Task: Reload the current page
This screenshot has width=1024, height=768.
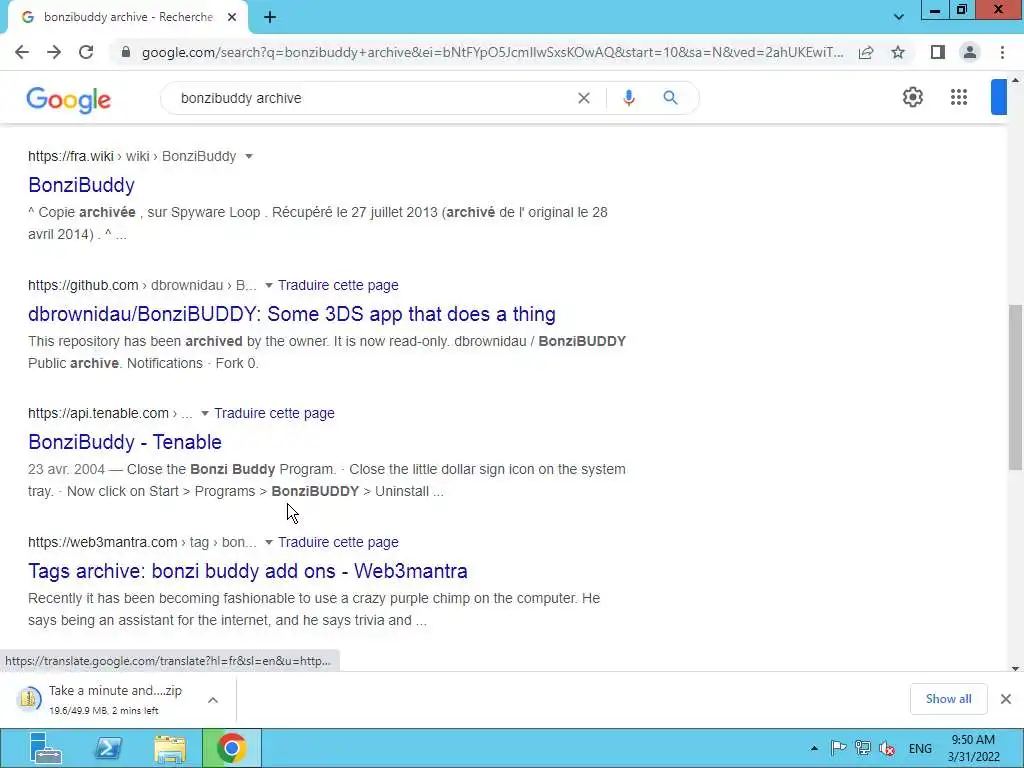Action: [86, 52]
